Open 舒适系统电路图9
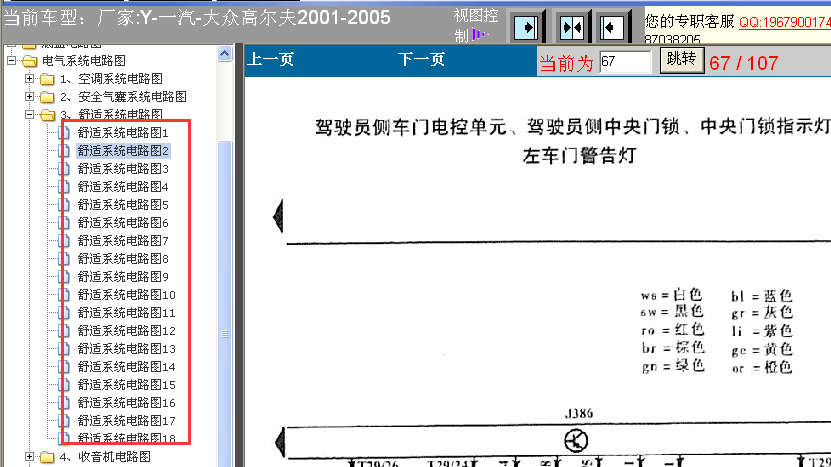This screenshot has width=831, height=467. pos(123,277)
